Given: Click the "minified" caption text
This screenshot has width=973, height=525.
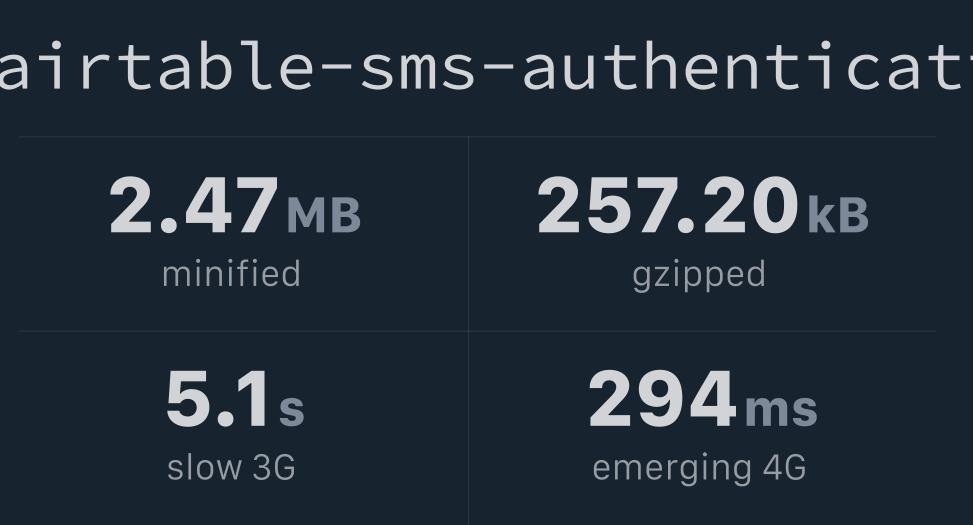Looking at the screenshot, I should [231, 274].
